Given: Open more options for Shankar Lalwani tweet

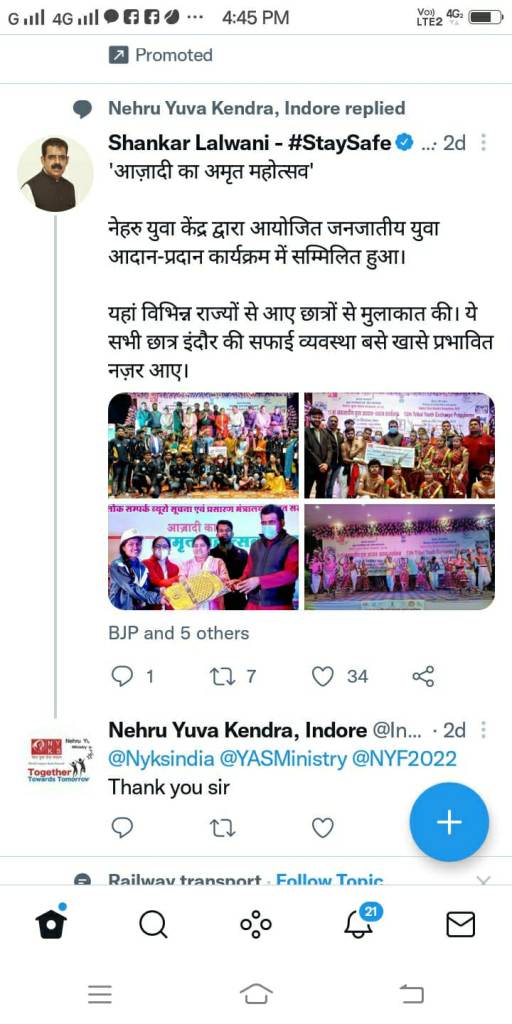Looking at the screenshot, I should [483, 142].
